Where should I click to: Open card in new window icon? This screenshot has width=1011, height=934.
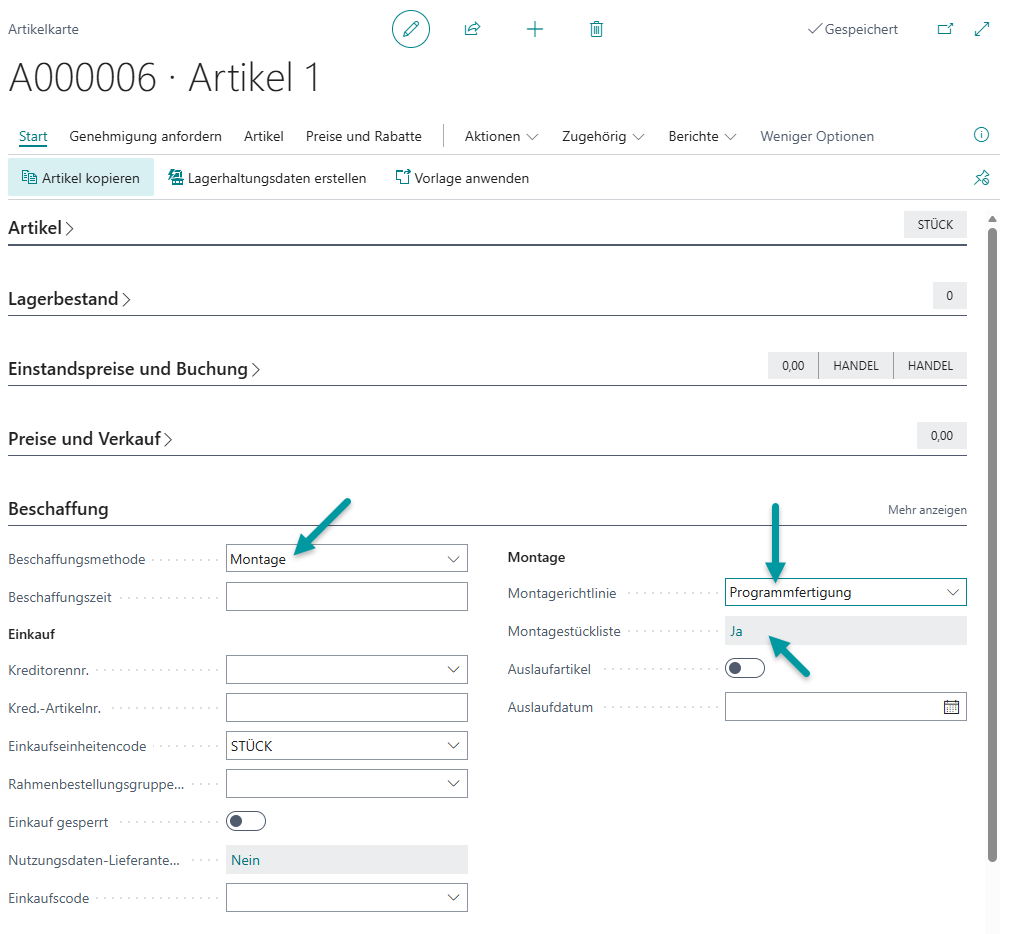pos(945,29)
